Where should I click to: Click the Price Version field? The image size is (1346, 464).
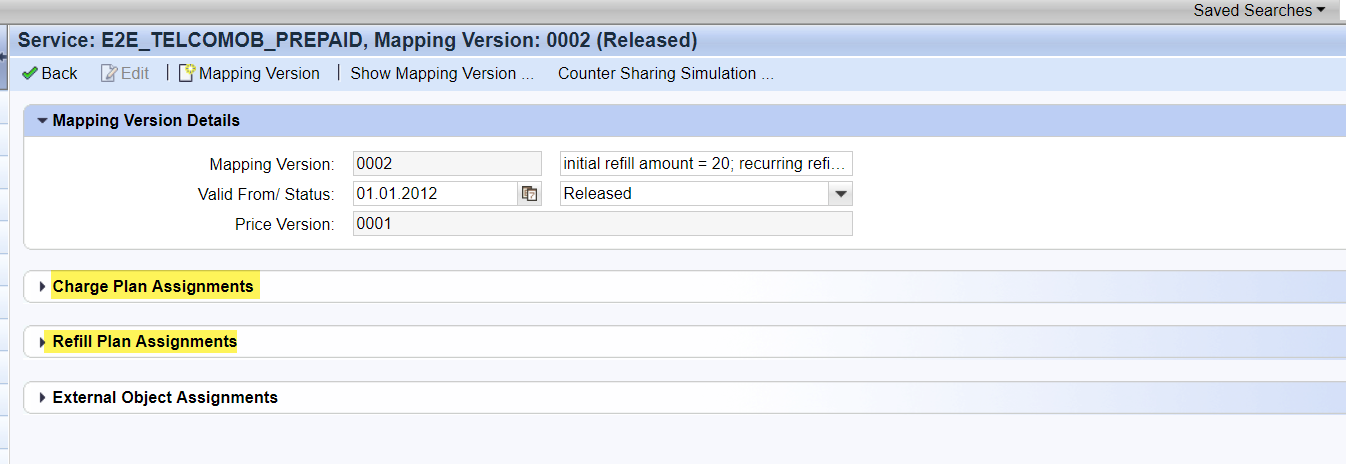602,224
